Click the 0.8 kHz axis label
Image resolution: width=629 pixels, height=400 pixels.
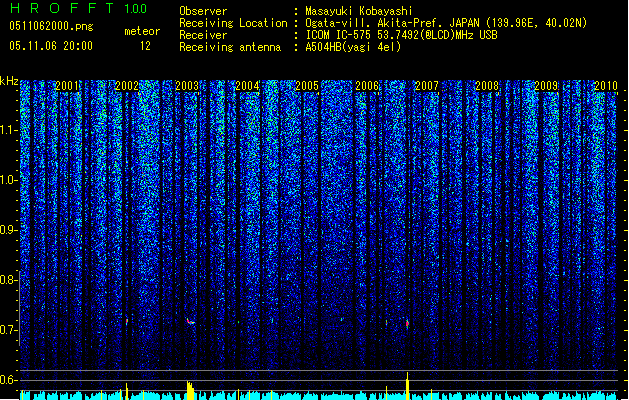(x=9, y=280)
